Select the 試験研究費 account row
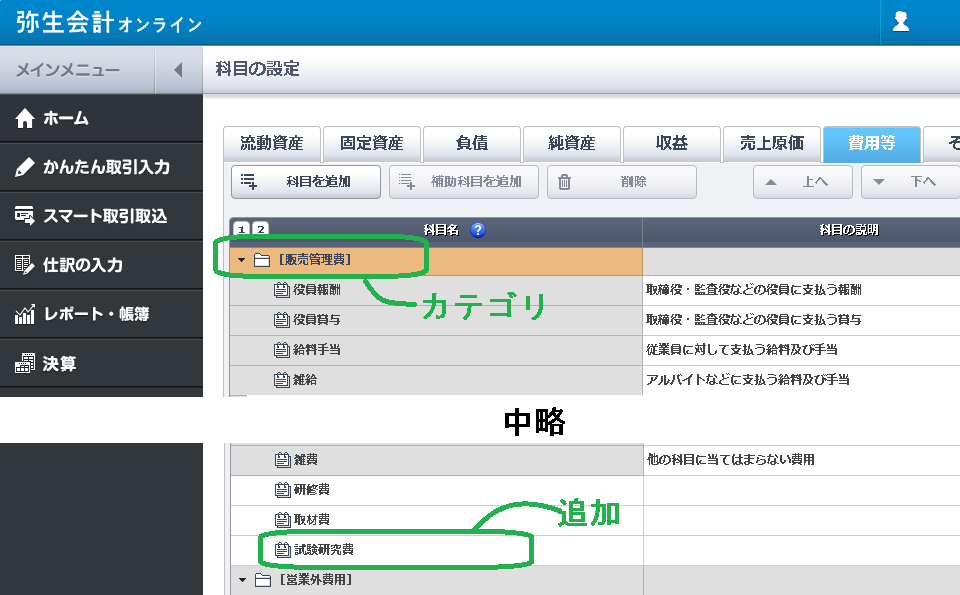Viewport: 960px width, 595px height. tap(322, 550)
